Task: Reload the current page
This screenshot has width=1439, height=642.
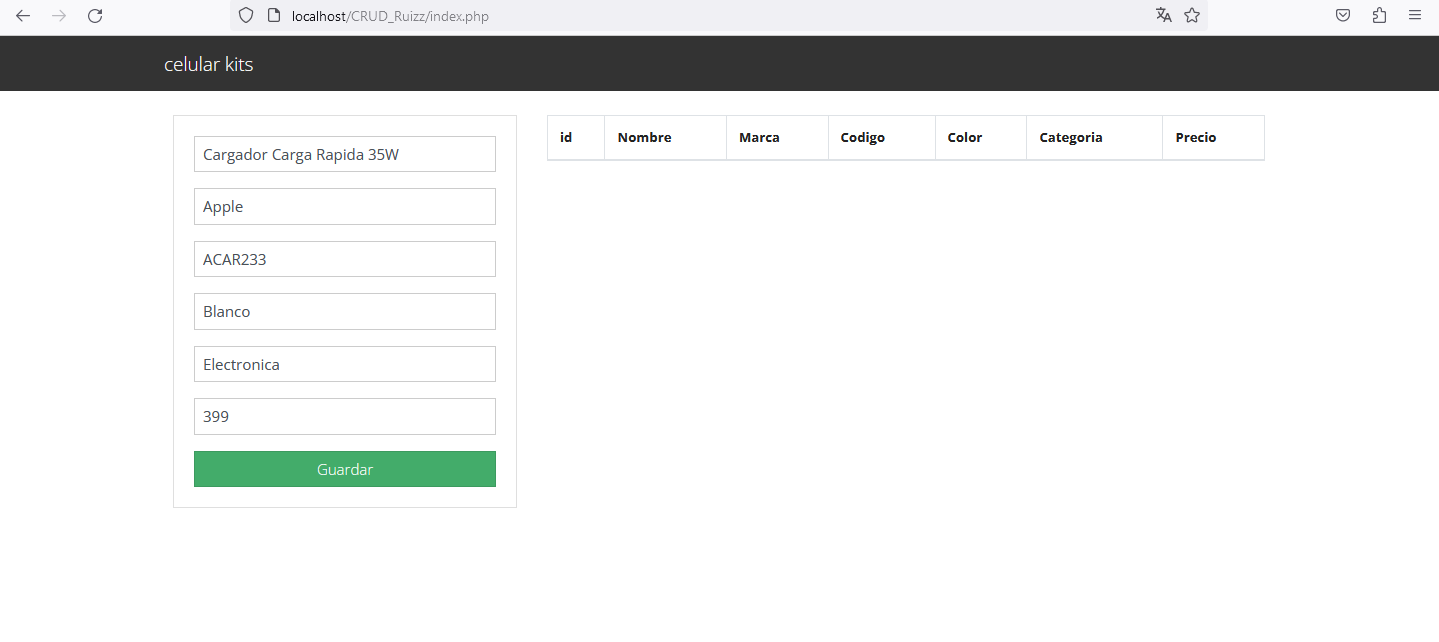Action: coord(95,15)
